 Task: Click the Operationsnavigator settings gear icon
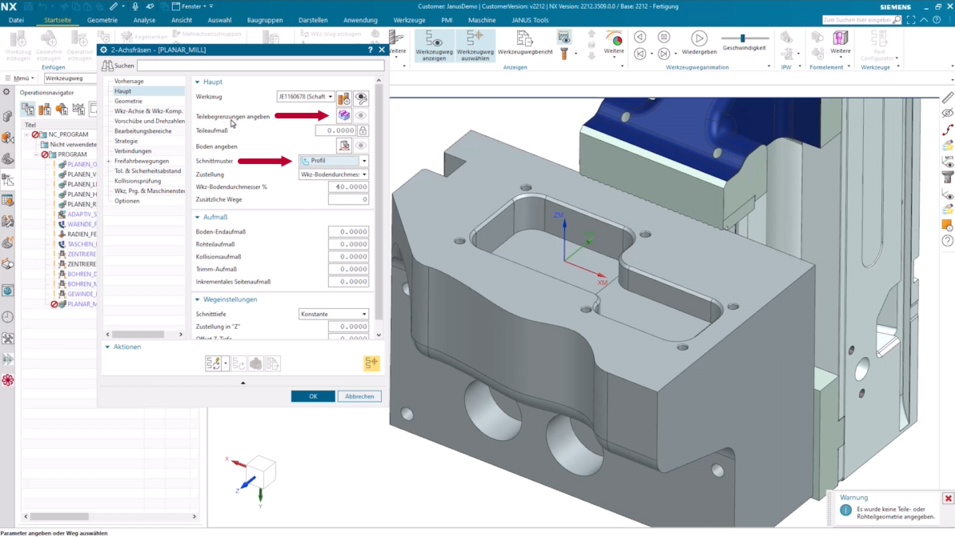7,93
